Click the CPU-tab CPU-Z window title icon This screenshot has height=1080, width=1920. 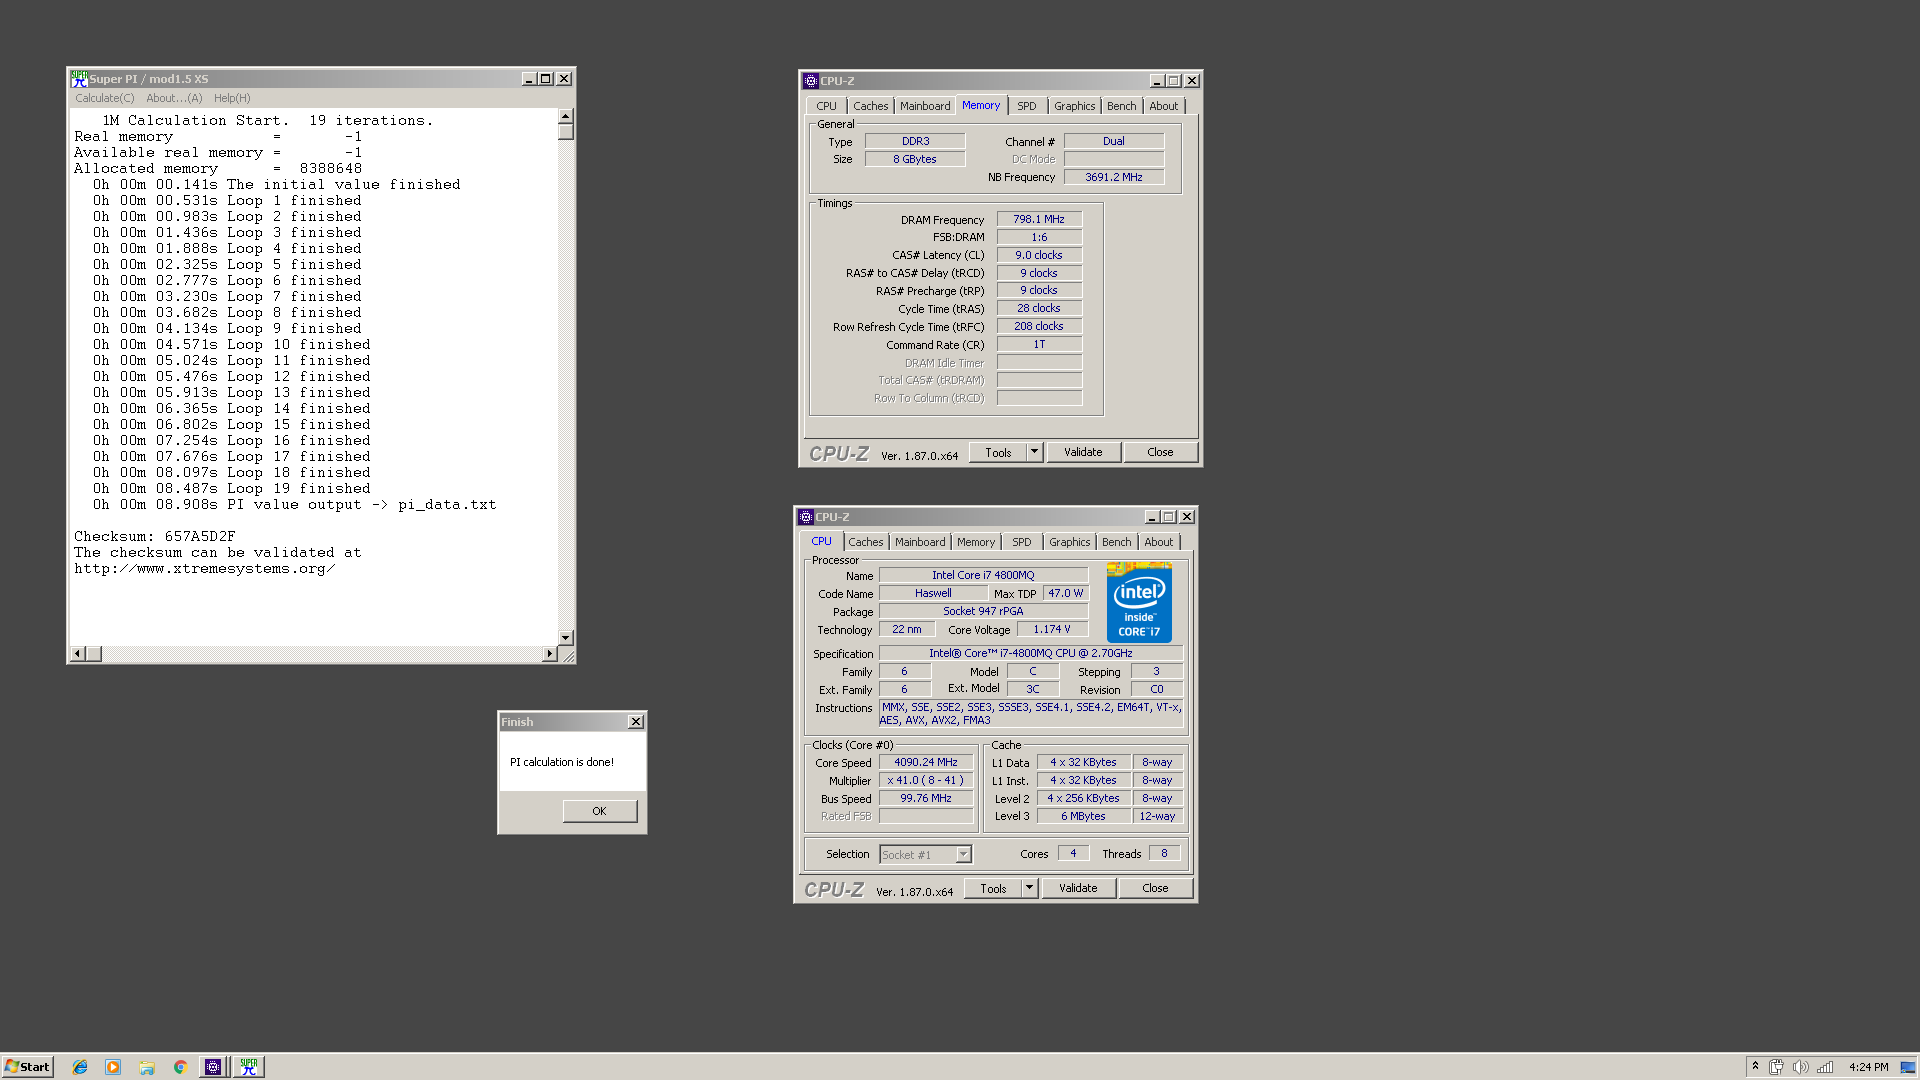point(806,517)
